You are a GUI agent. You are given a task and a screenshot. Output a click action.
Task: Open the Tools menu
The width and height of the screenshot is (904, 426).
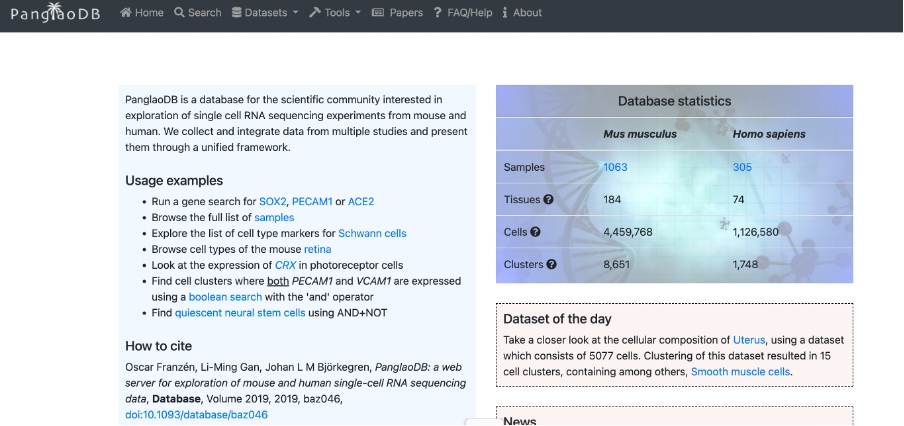pyautogui.click(x=335, y=12)
